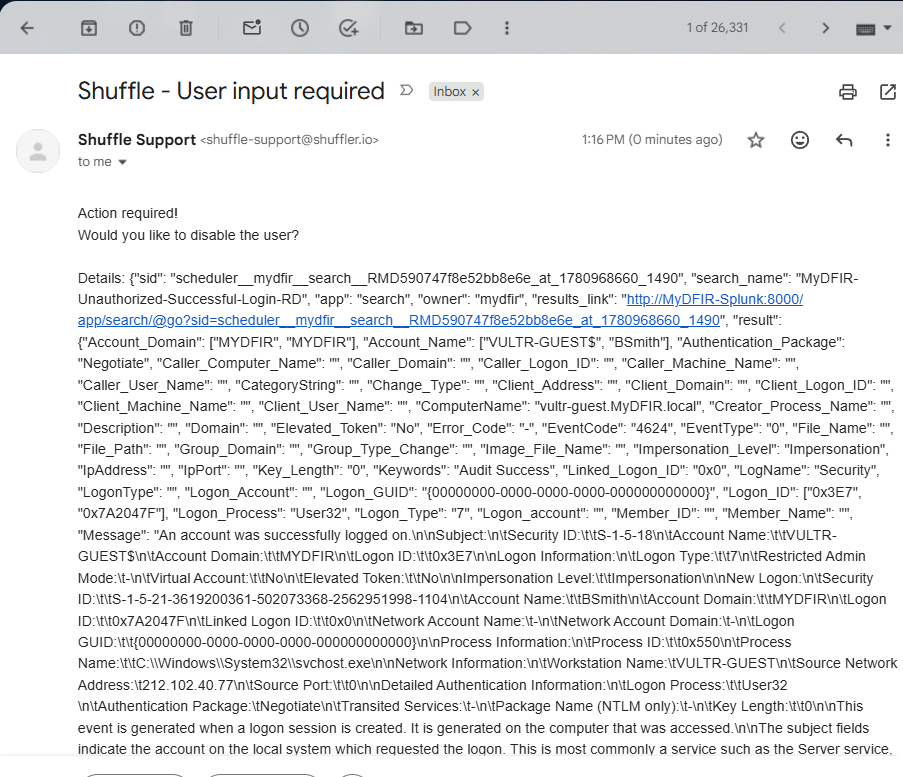903x777 pixels.
Task: Click the shuffle-support@shuffler.io address
Action: click(x=290, y=140)
